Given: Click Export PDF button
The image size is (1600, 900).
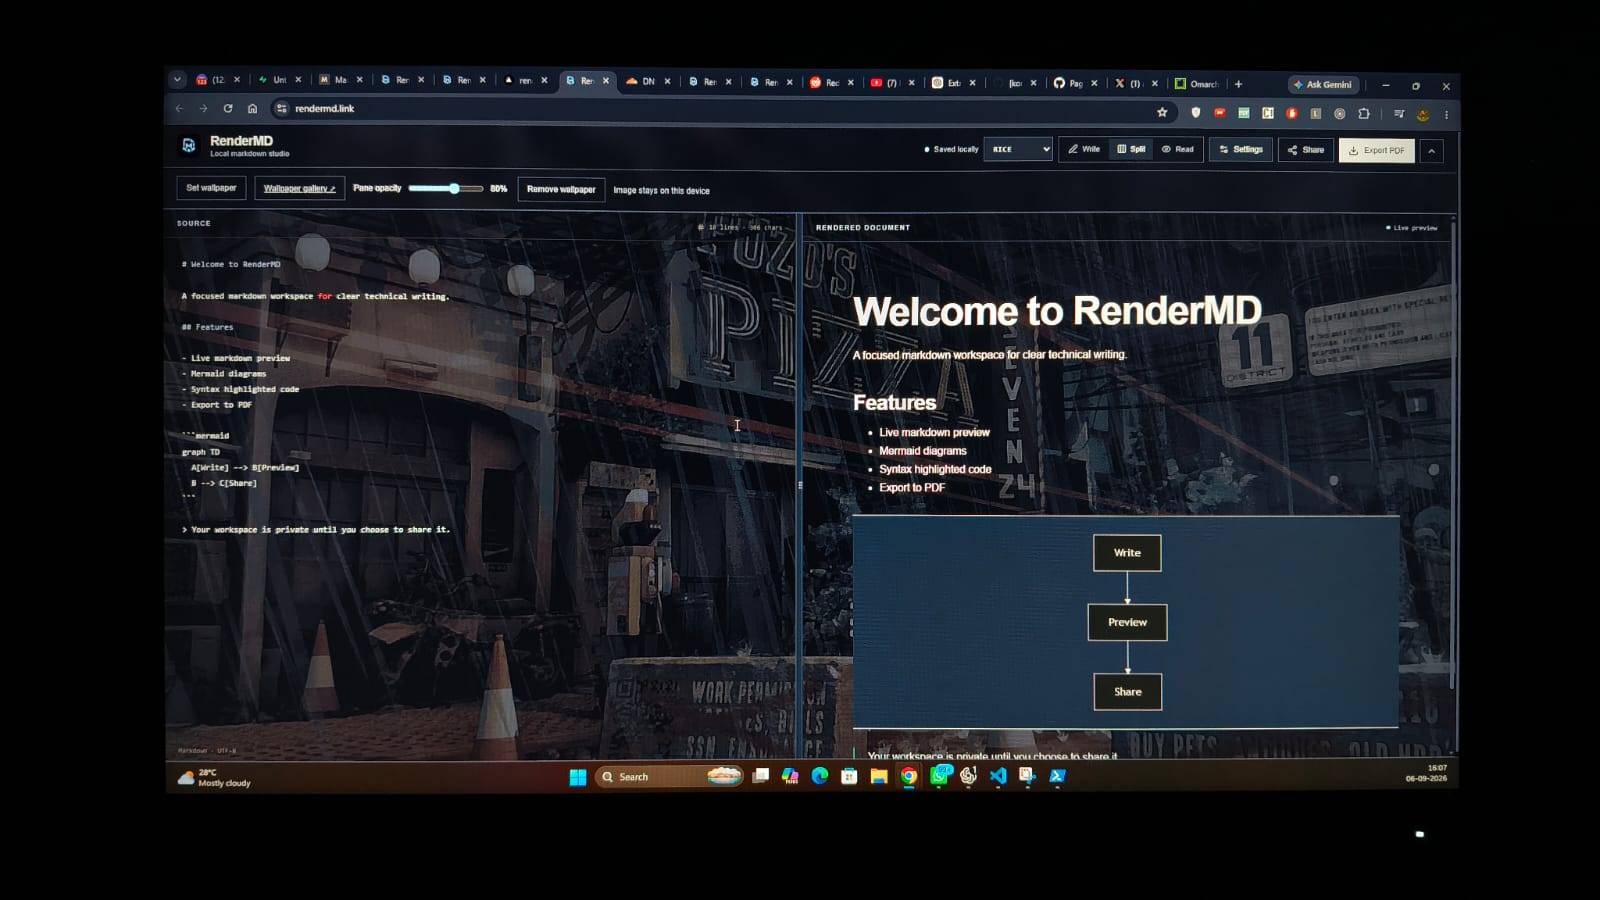Looking at the screenshot, I should click(x=1377, y=150).
